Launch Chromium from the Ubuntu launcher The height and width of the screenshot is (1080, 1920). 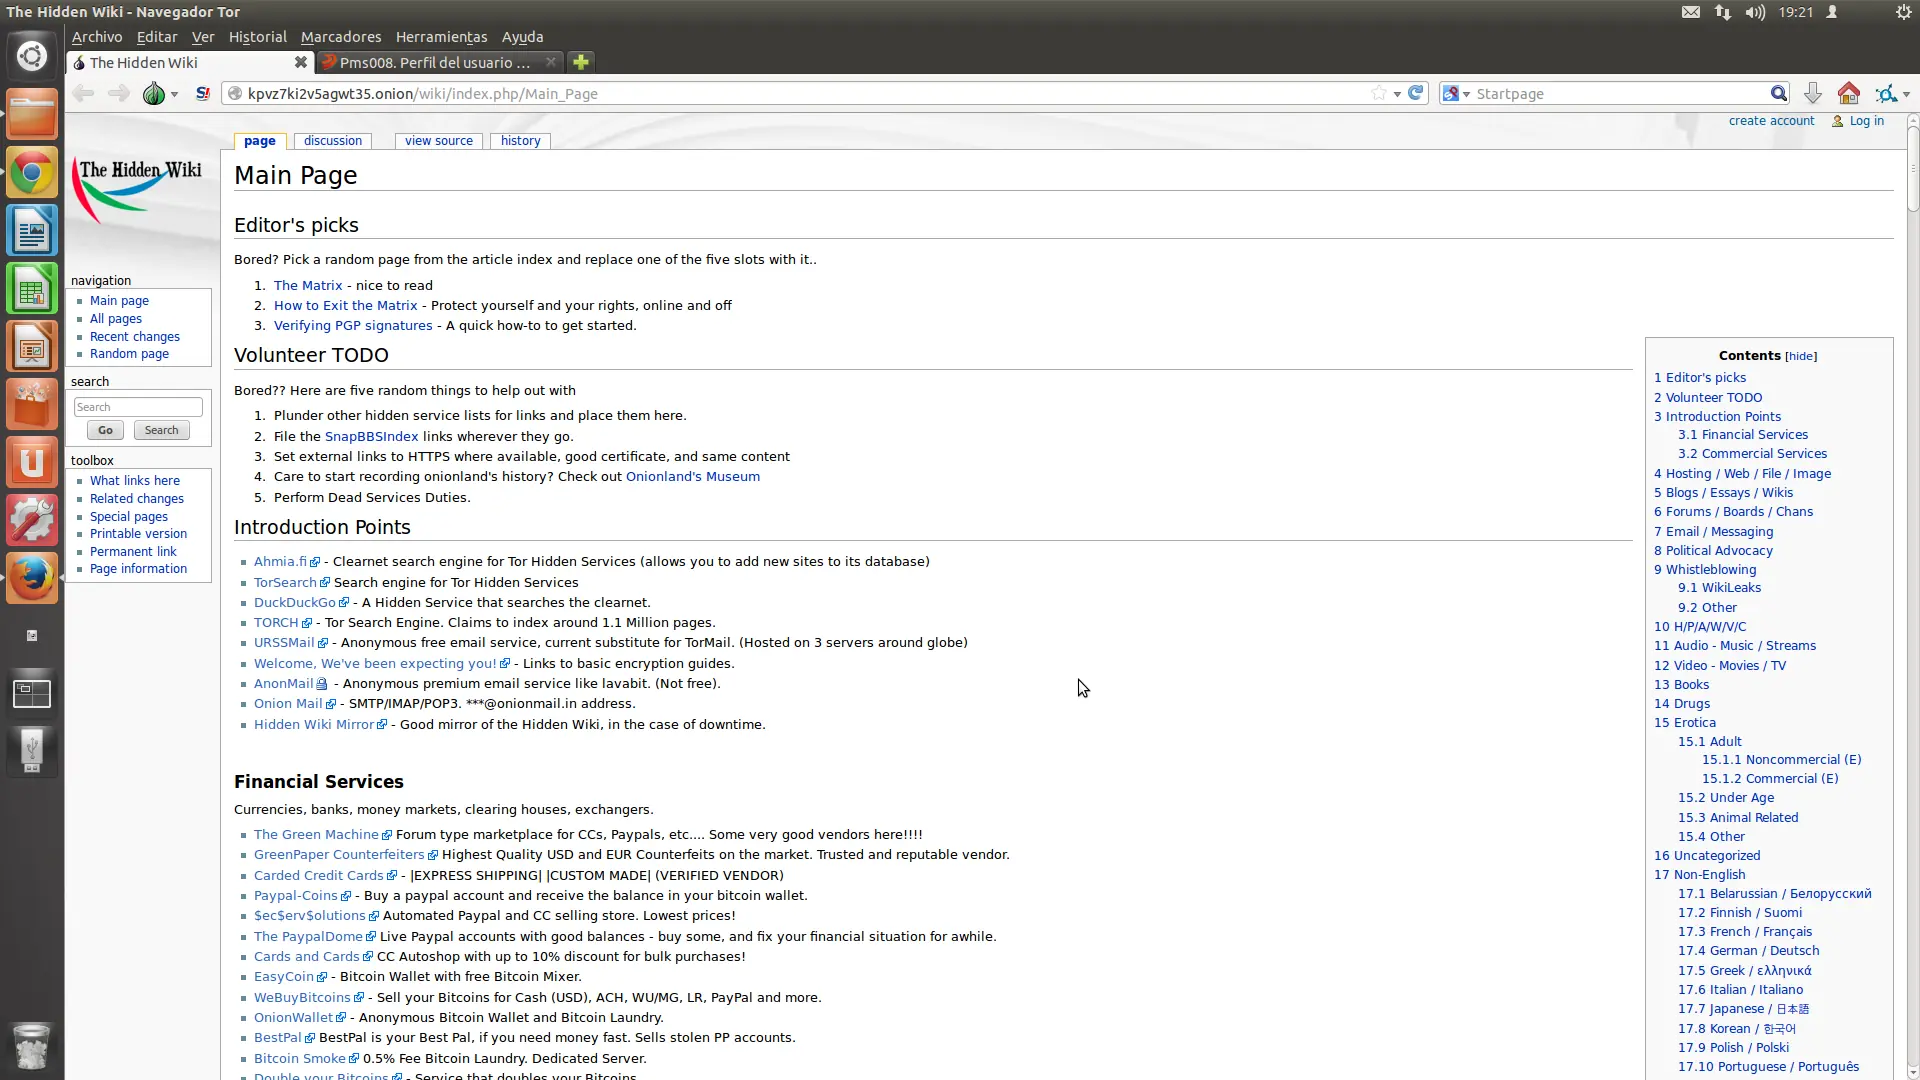(x=32, y=173)
